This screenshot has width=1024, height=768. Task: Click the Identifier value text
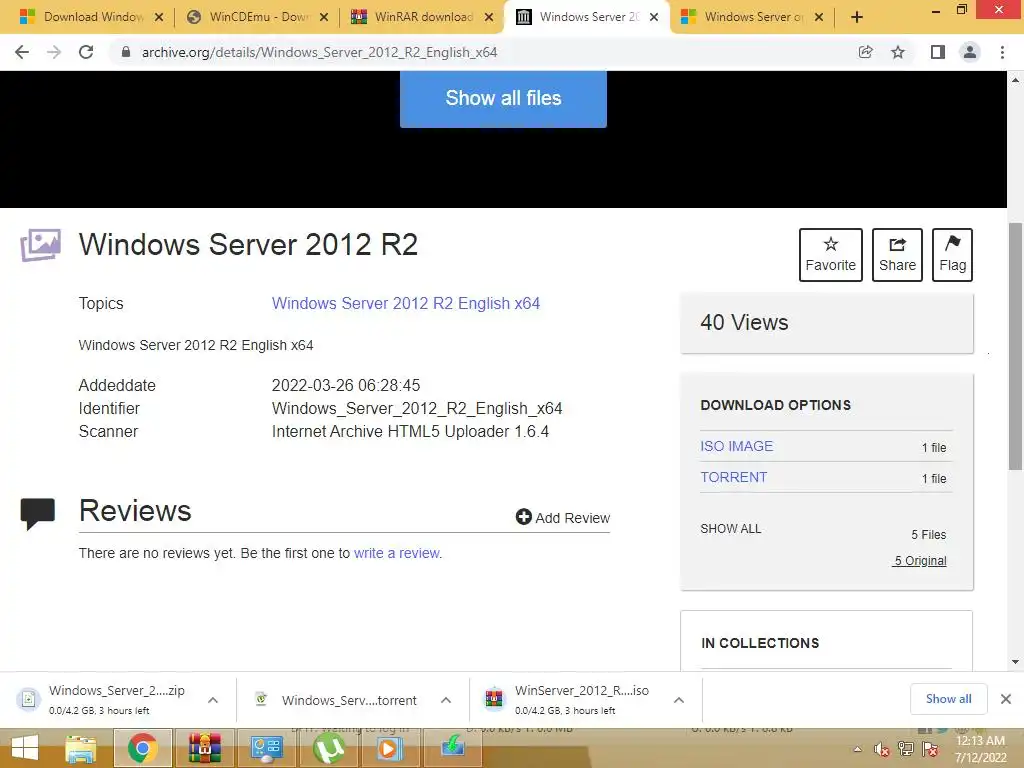(x=417, y=409)
